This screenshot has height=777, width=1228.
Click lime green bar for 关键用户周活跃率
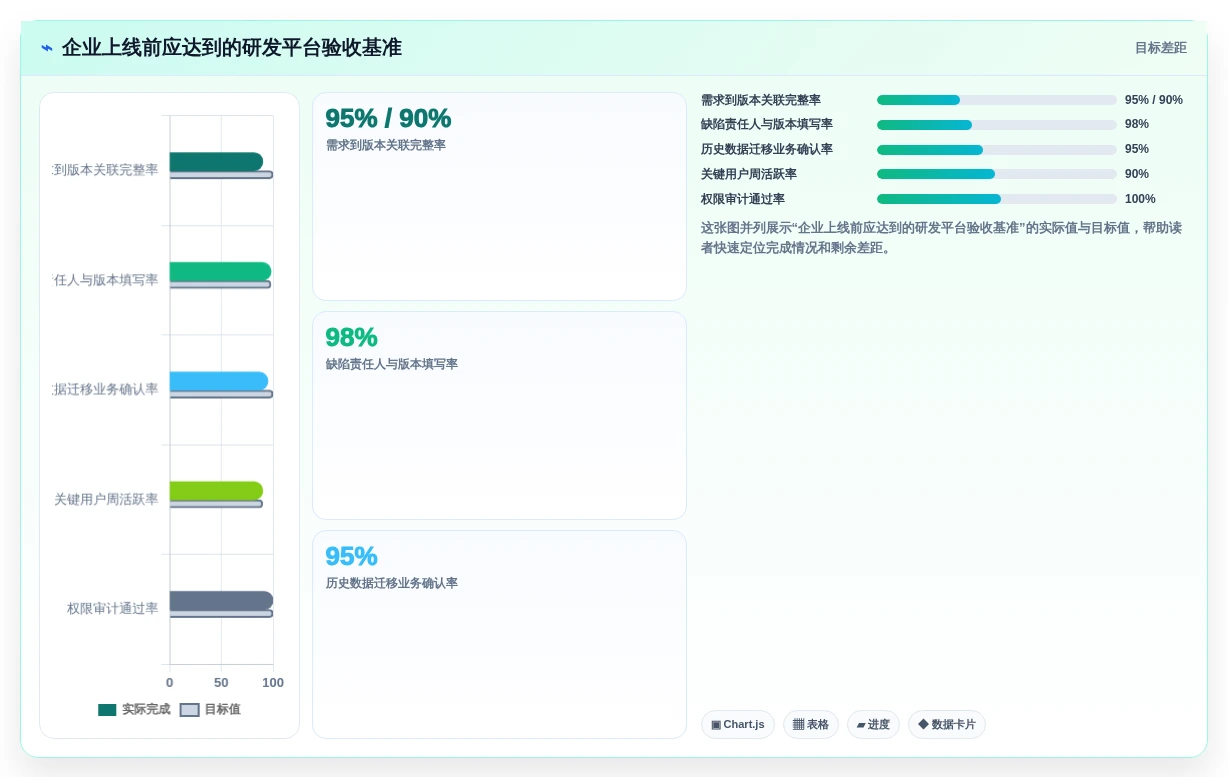click(x=216, y=491)
